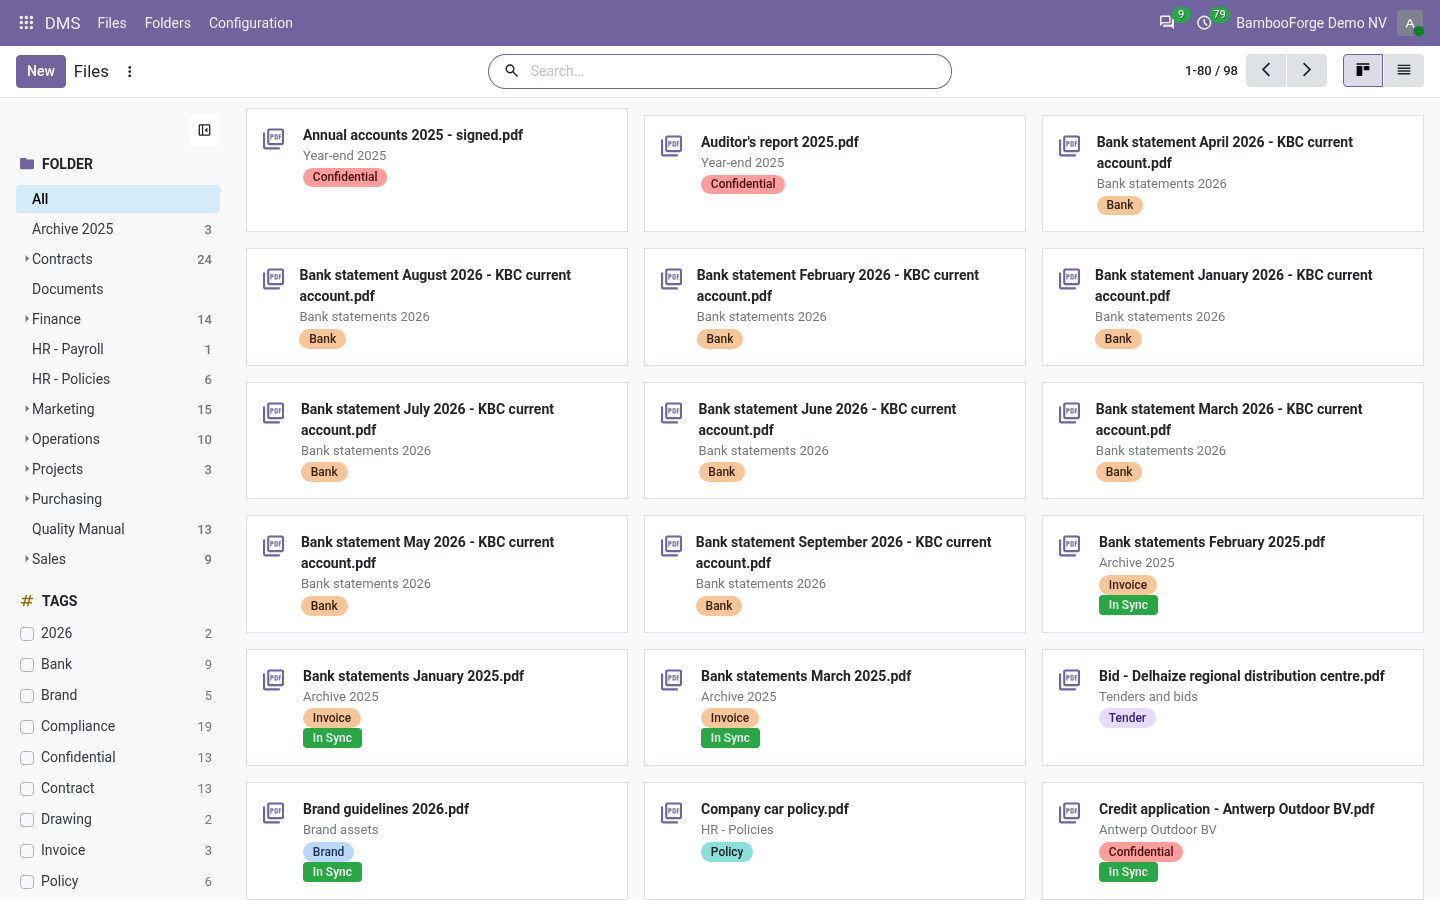Click the search magnifier icon
Image resolution: width=1440 pixels, height=900 pixels.
511,71
